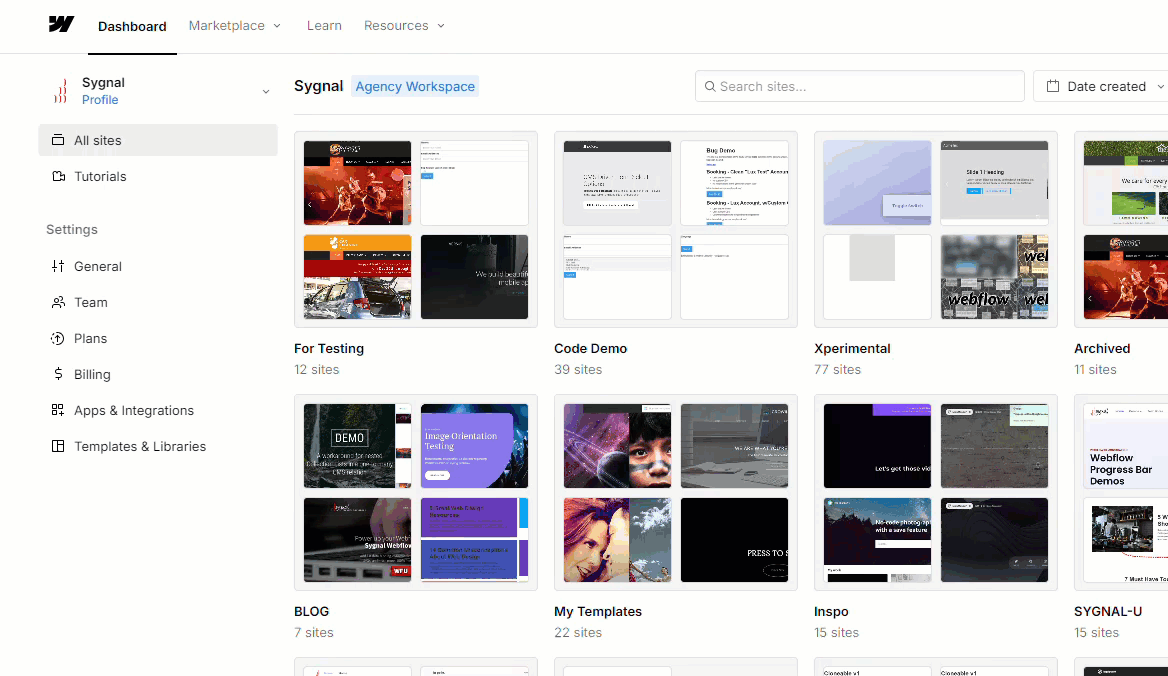Click the Webflow logo icon
Screen dimensions: 1168x676
[61, 25]
